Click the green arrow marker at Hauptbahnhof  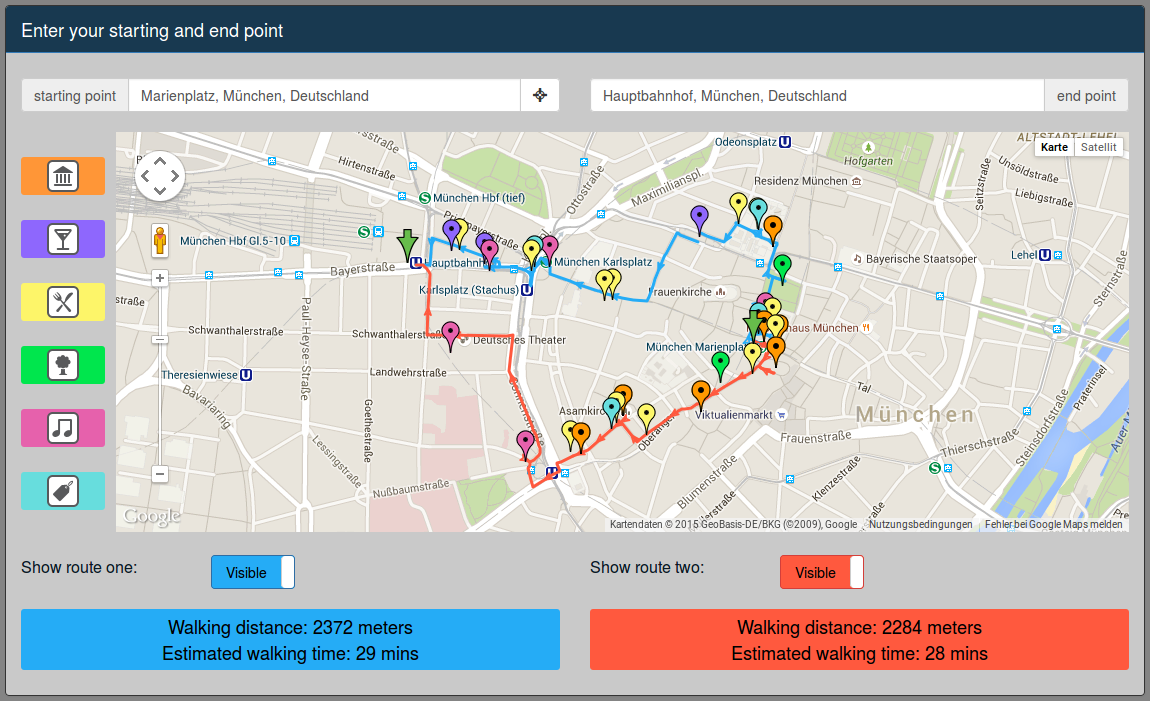tap(408, 246)
